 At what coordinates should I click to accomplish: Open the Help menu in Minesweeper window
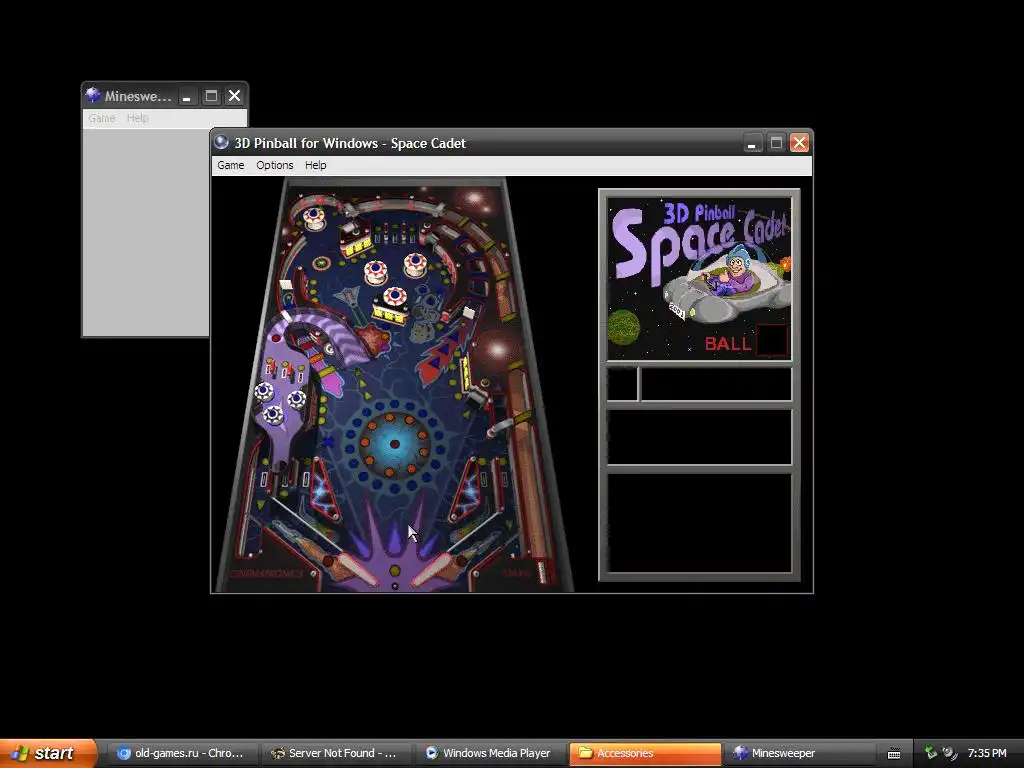coord(137,118)
